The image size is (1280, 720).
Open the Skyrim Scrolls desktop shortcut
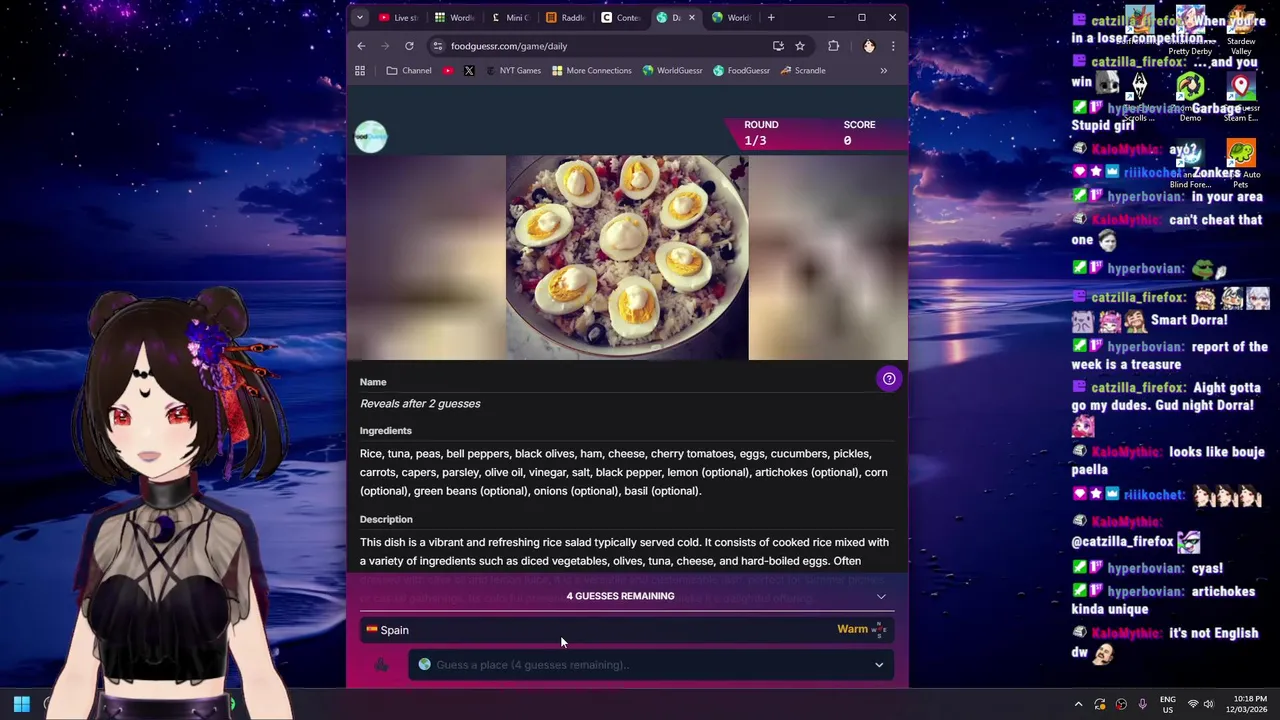1139,97
